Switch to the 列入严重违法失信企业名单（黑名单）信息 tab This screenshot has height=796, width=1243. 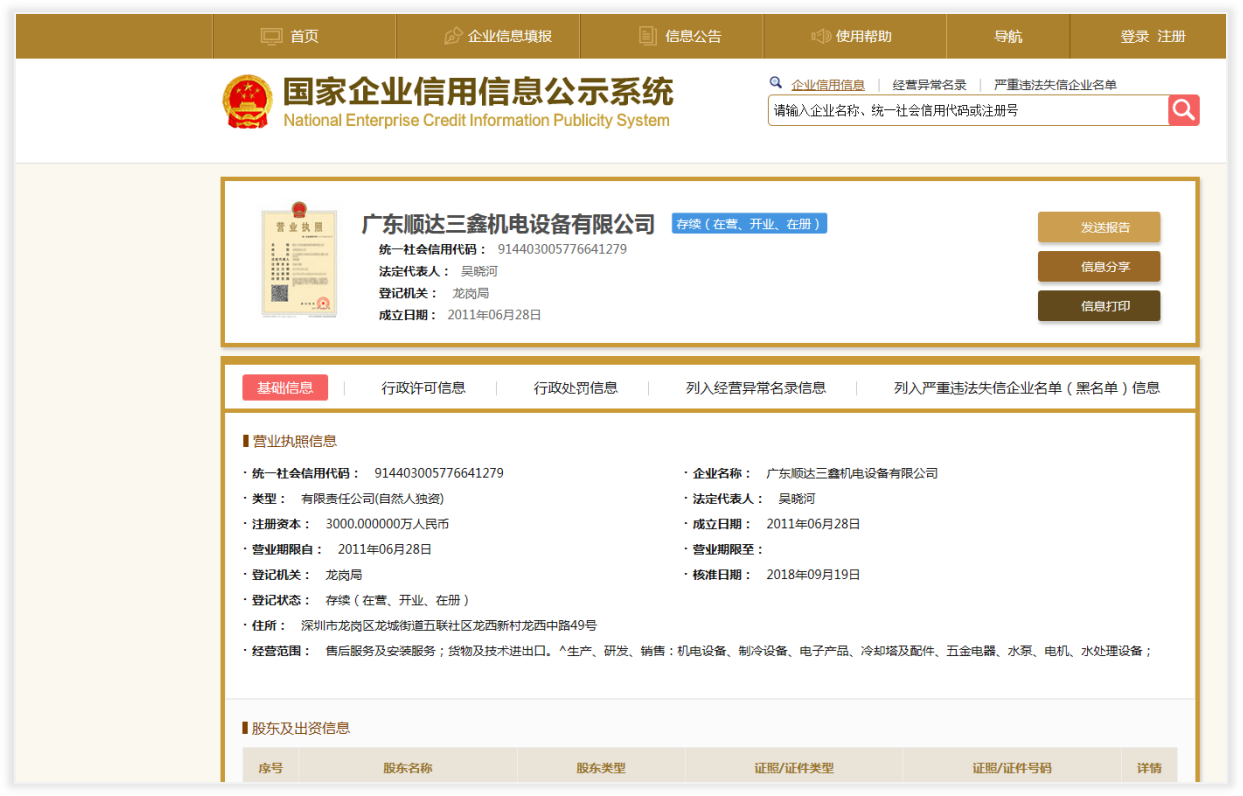(x=1027, y=388)
